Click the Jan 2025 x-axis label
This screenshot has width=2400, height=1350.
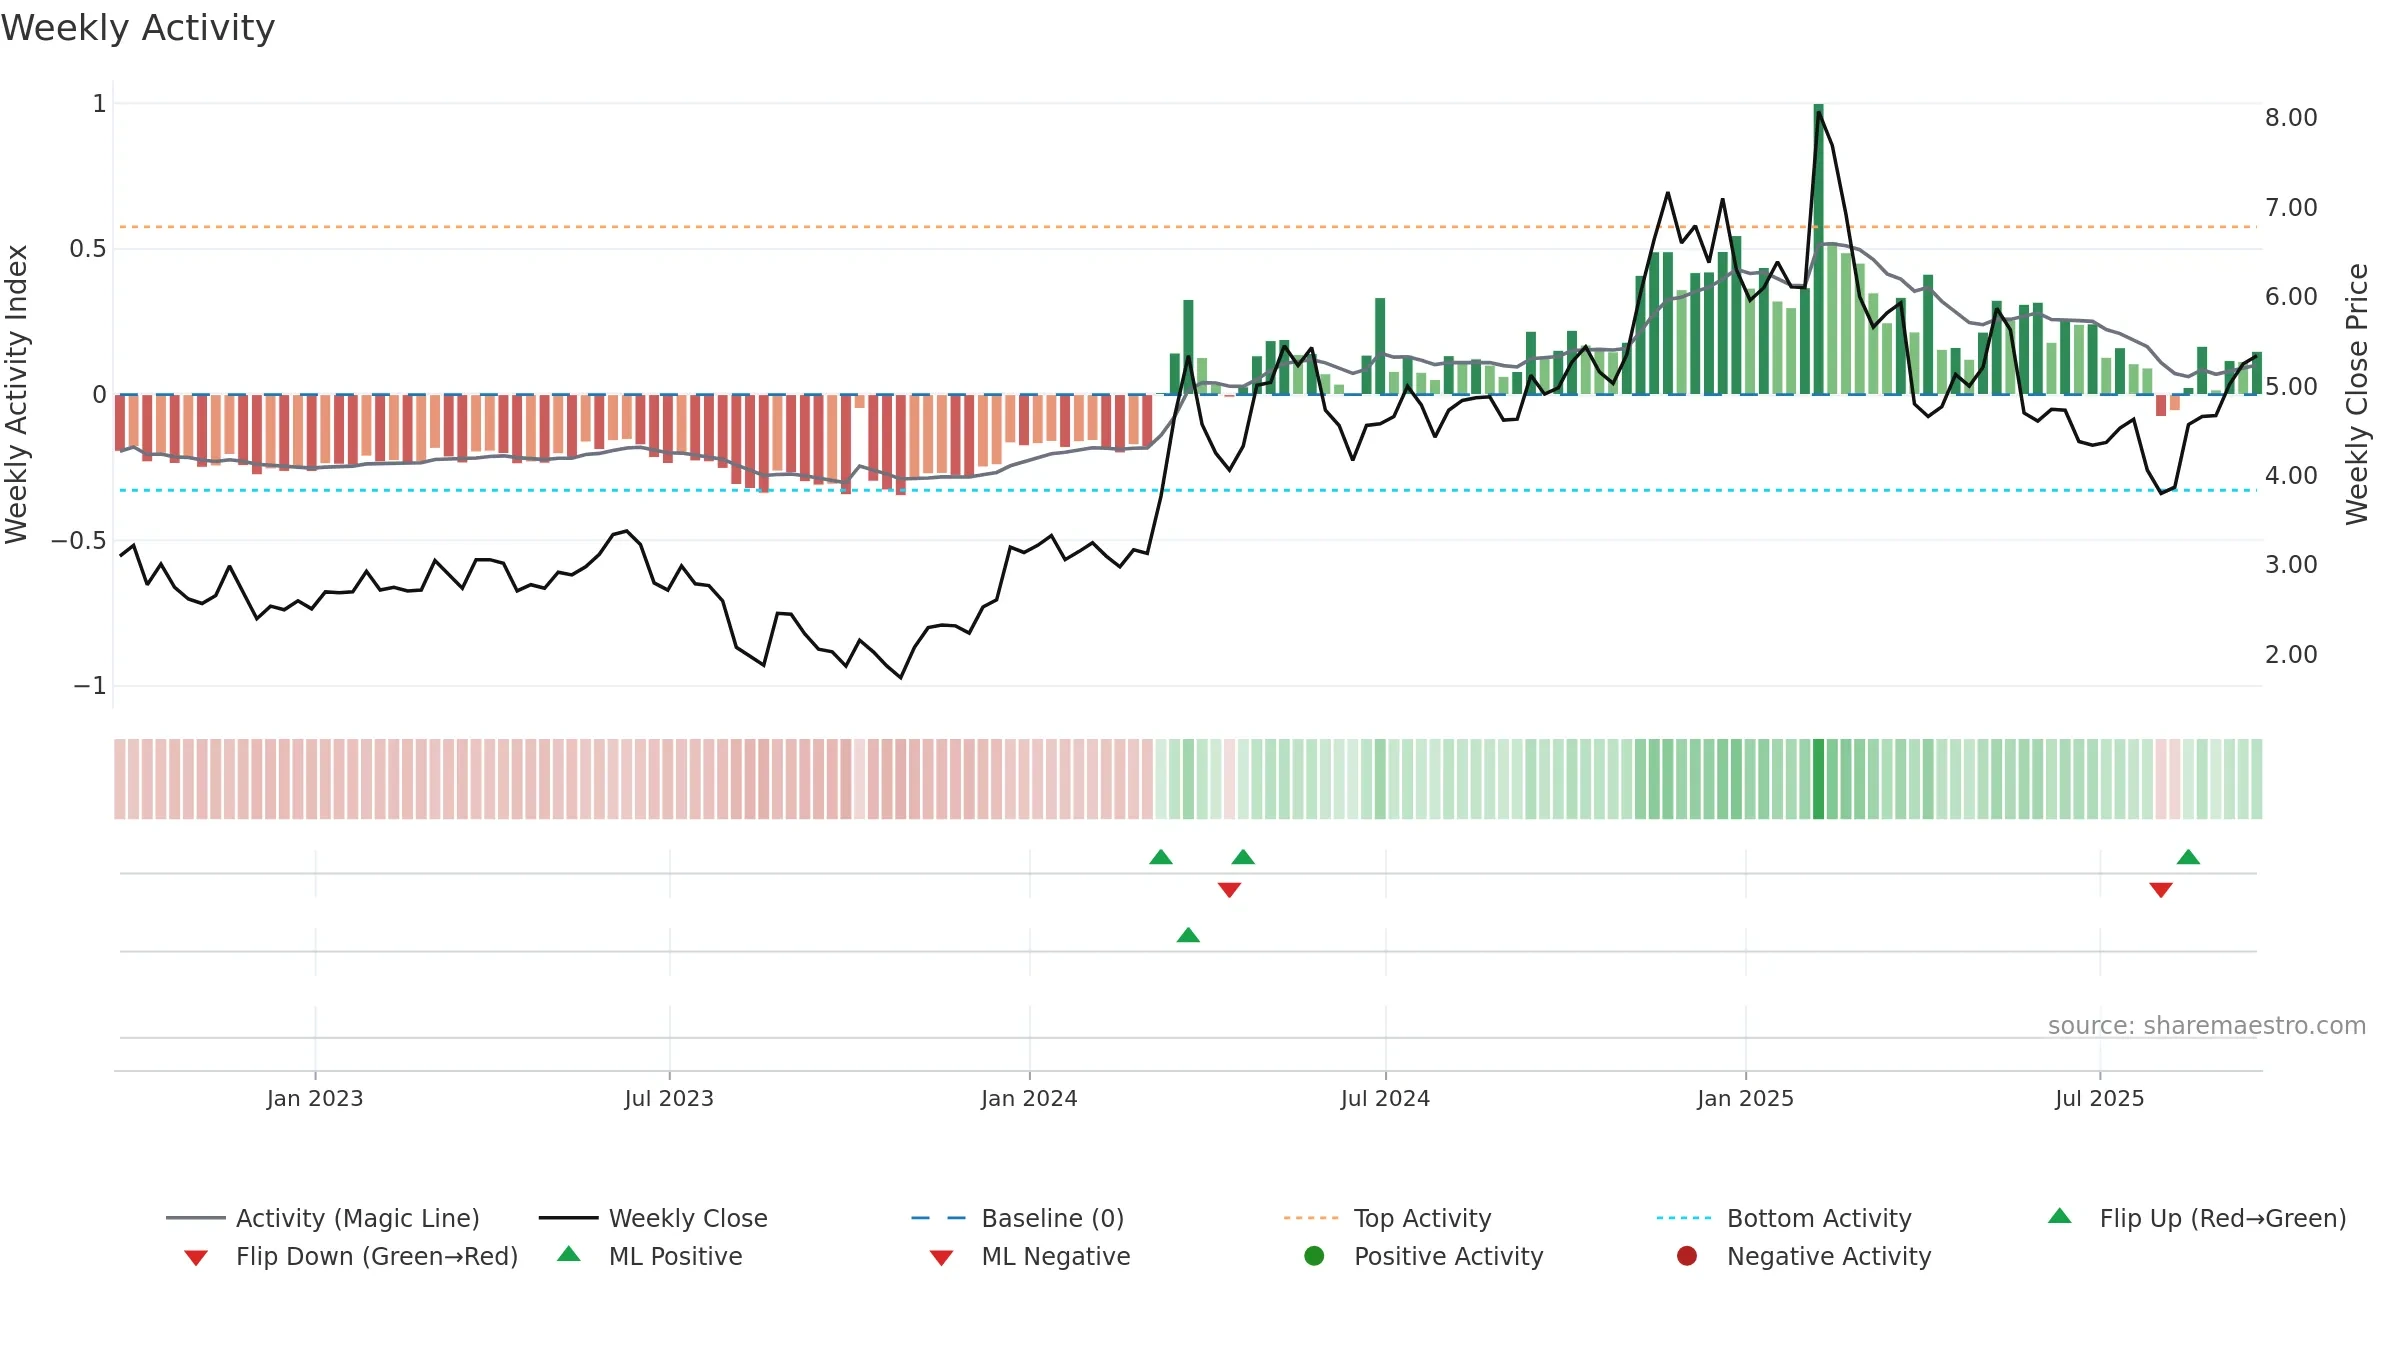click(x=1745, y=1098)
